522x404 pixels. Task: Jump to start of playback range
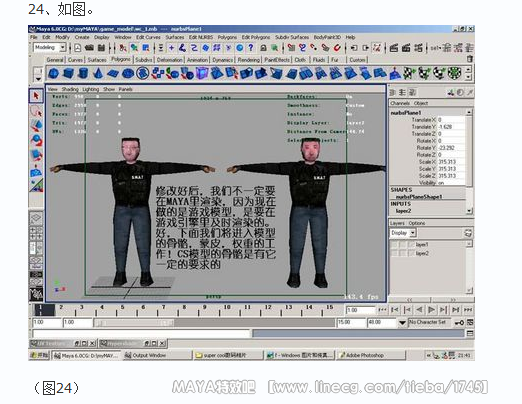pos(382,310)
